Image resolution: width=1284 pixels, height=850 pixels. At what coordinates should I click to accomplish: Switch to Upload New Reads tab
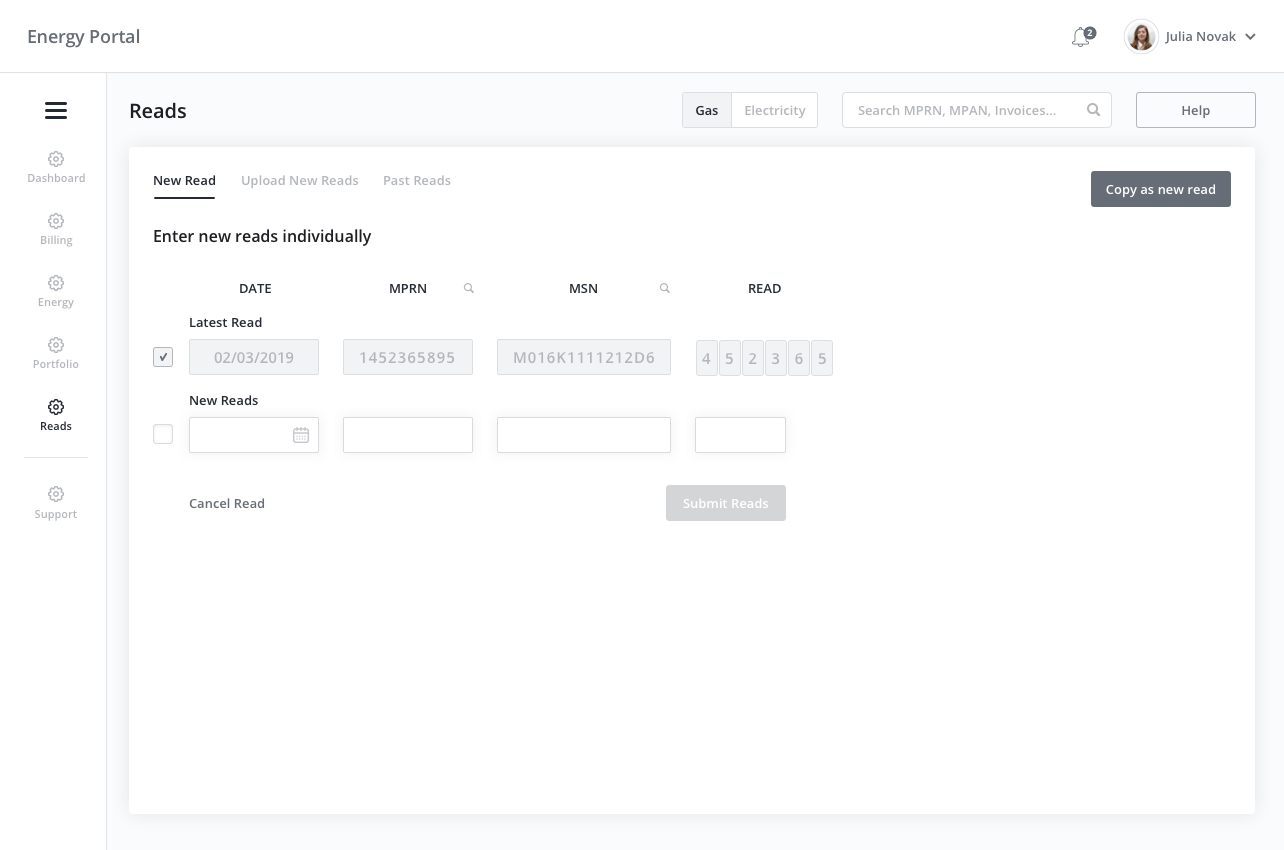coord(299,181)
